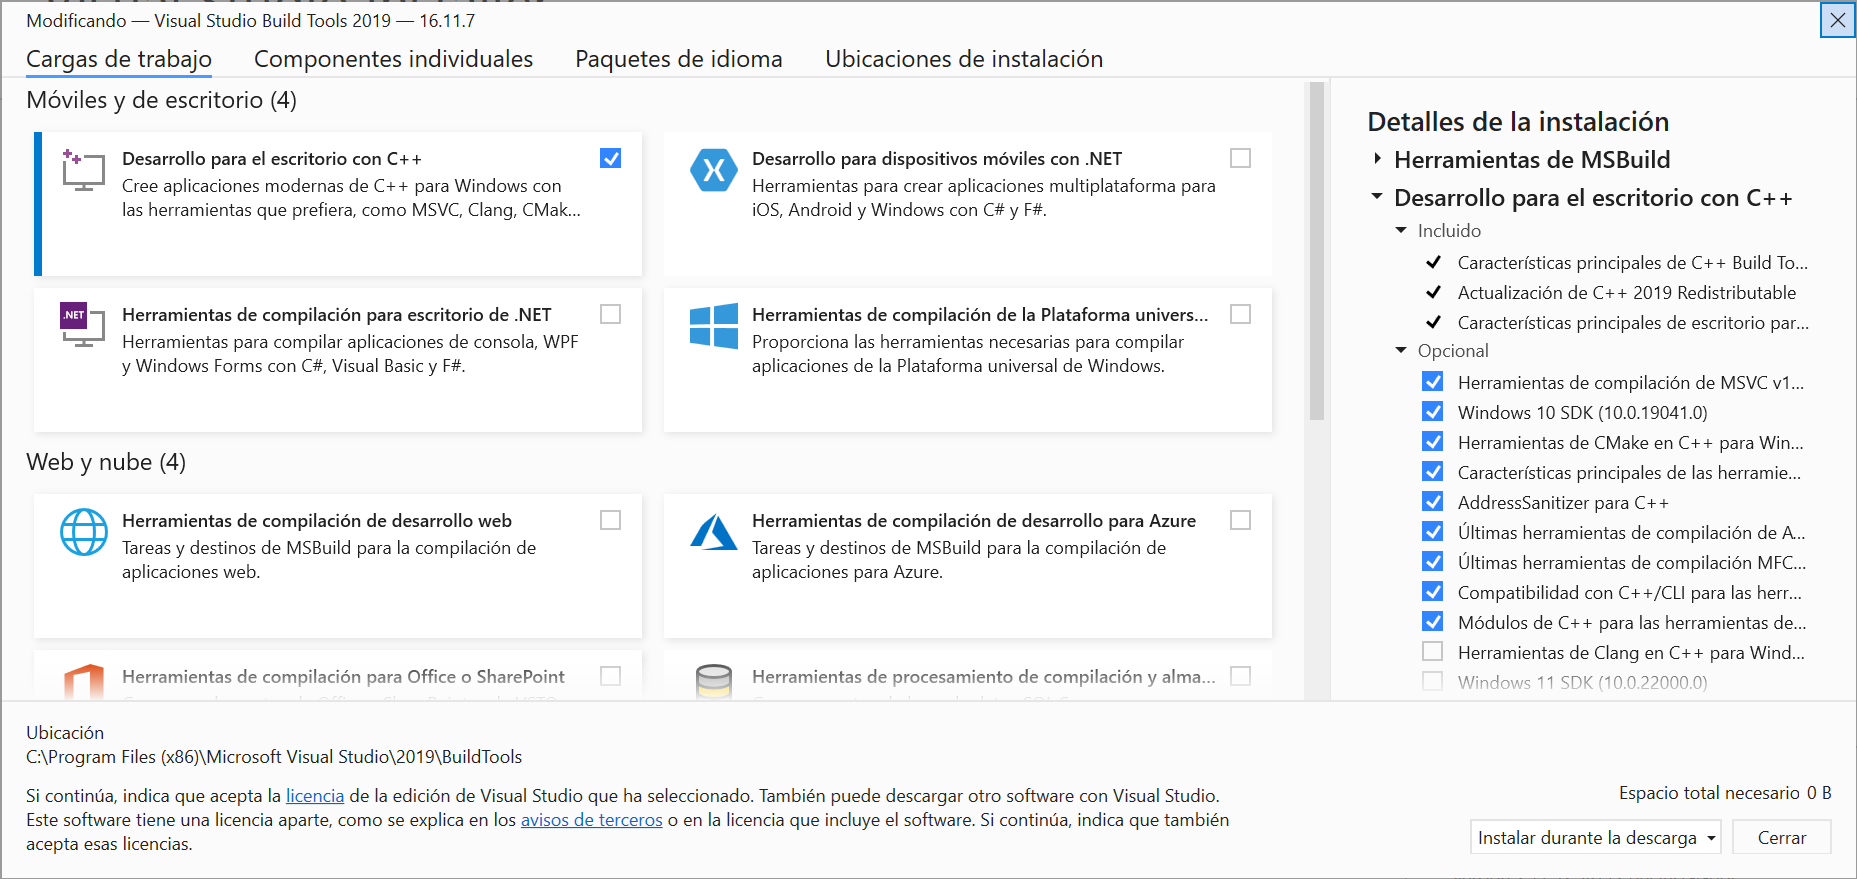Check Windows 11 SDK (10.0.22000.0)
This screenshot has width=1857, height=879.
point(1433,682)
